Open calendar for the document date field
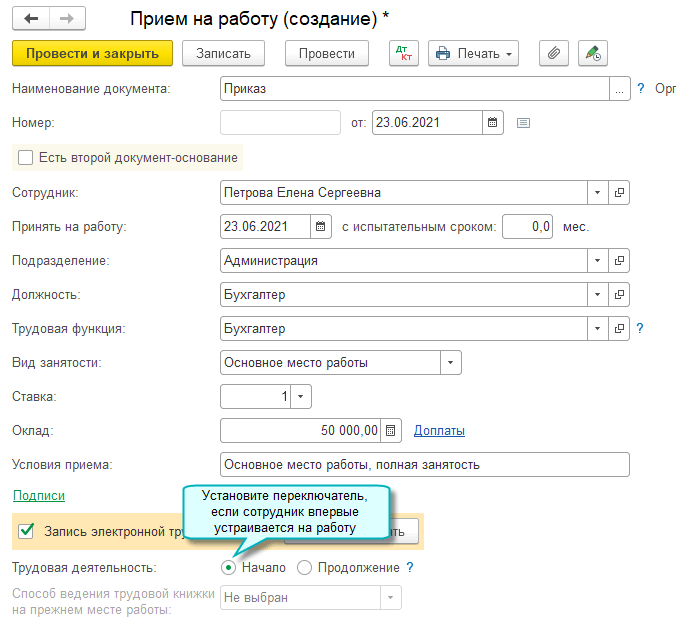676x622 pixels. (x=492, y=122)
